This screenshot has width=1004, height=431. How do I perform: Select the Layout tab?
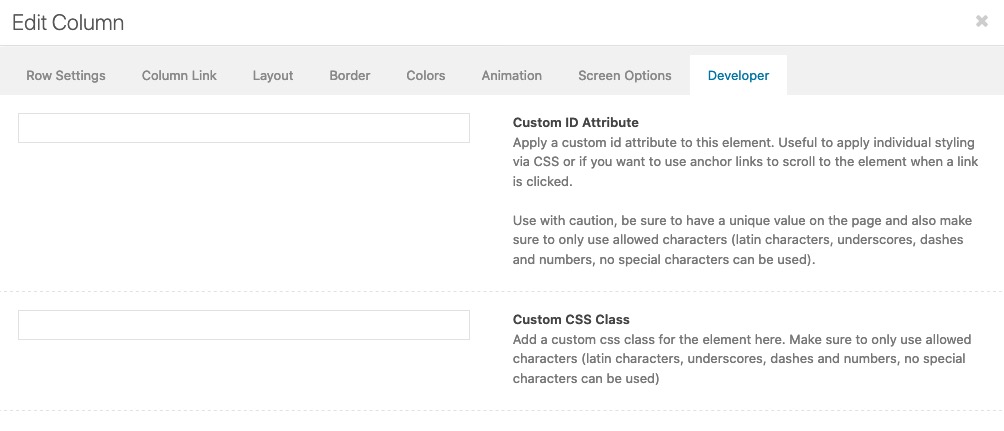(273, 76)
